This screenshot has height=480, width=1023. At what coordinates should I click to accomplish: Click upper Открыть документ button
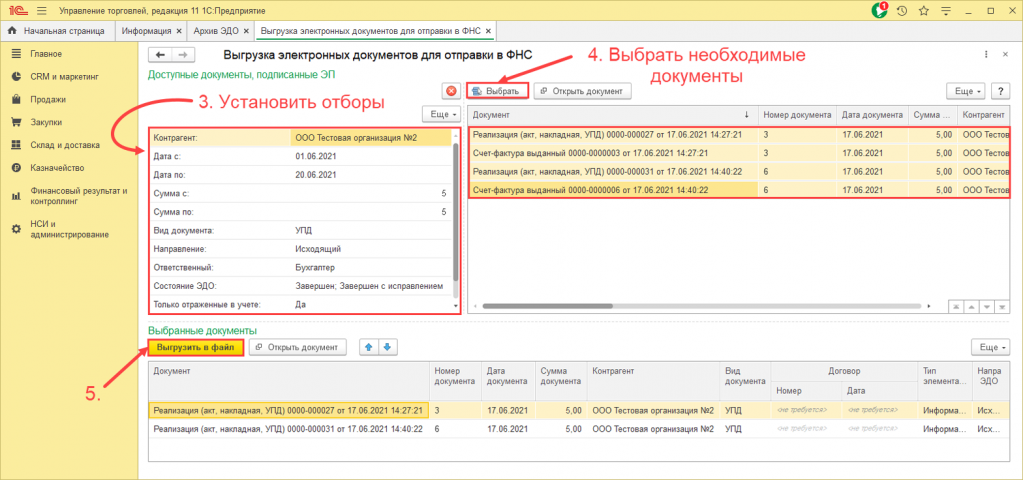pyautogui.click(x=583, y=91)
